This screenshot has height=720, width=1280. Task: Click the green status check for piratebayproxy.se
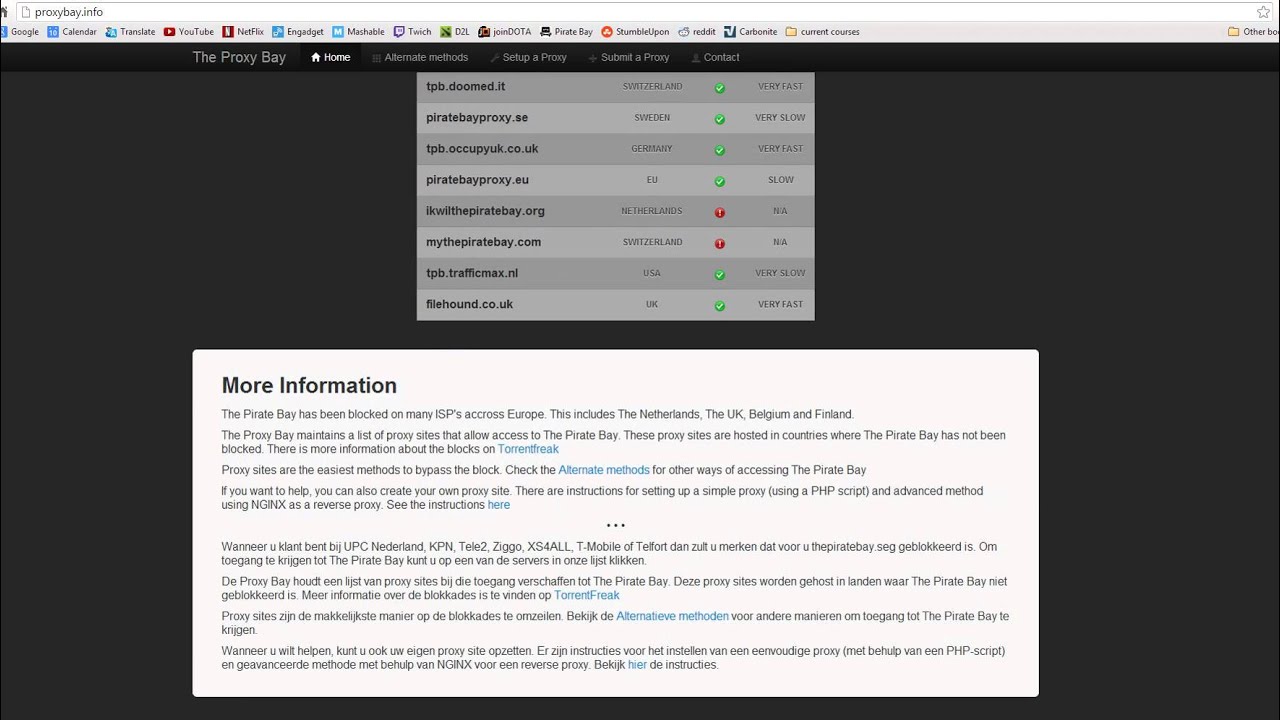click(719, 118)
